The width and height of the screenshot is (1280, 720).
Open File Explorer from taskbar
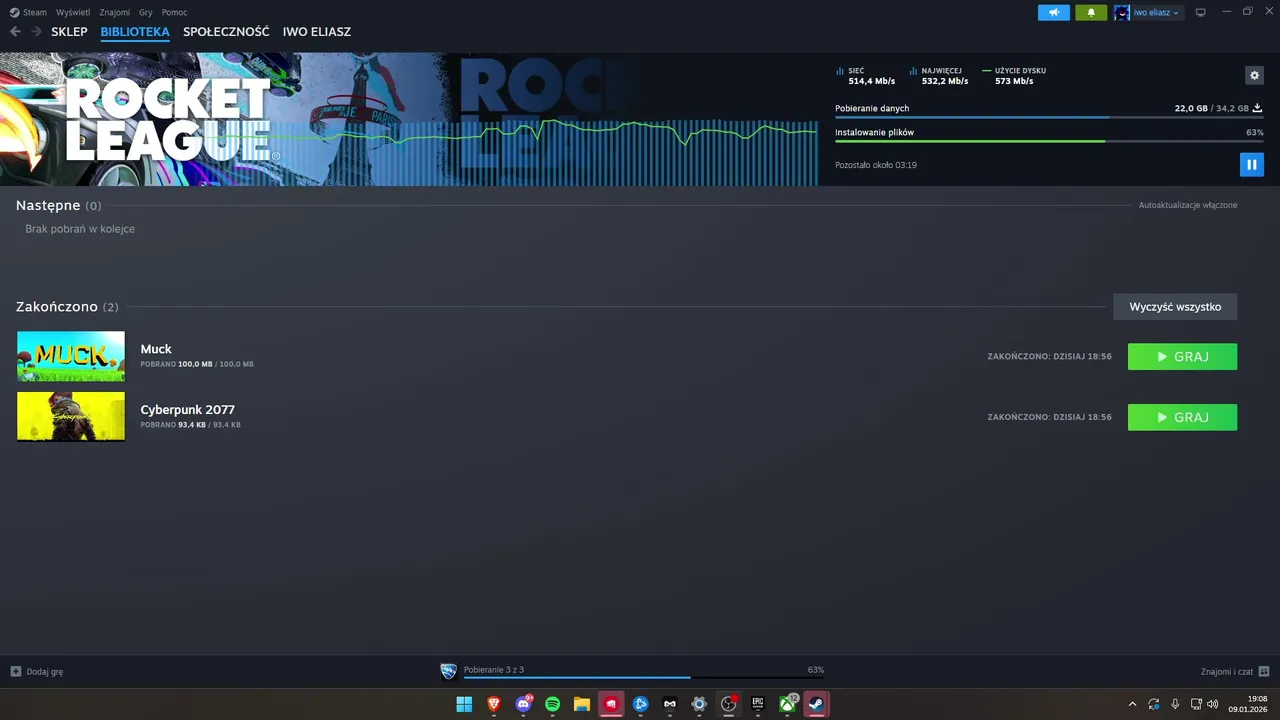(x=582, y=704)
